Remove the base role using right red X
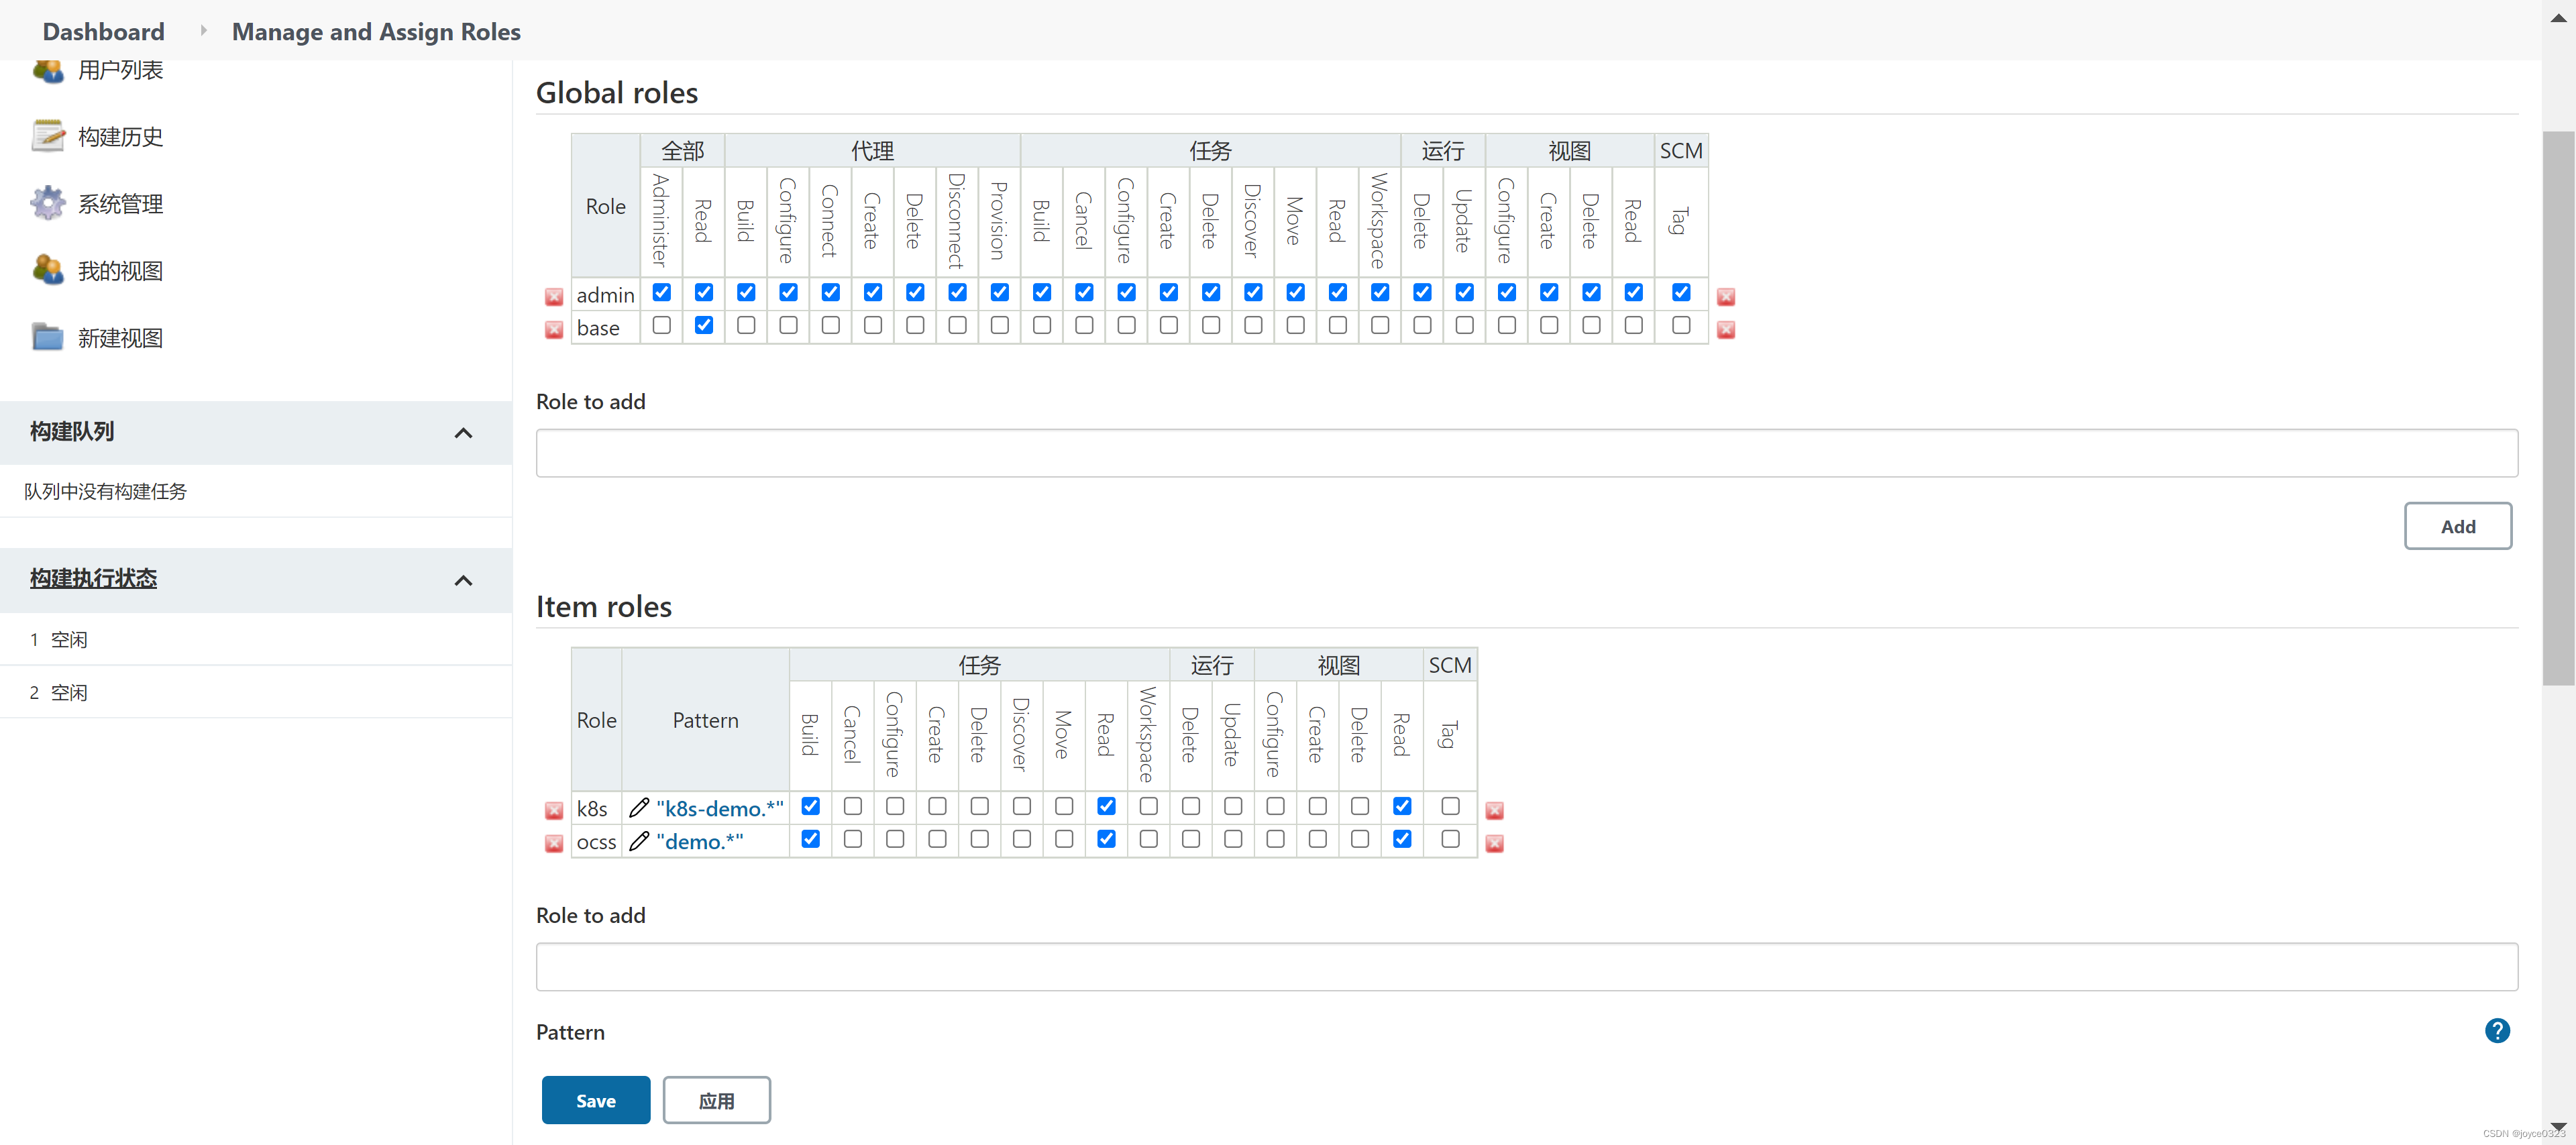Viewport: 2576px width, 1145px height. 1725,329
